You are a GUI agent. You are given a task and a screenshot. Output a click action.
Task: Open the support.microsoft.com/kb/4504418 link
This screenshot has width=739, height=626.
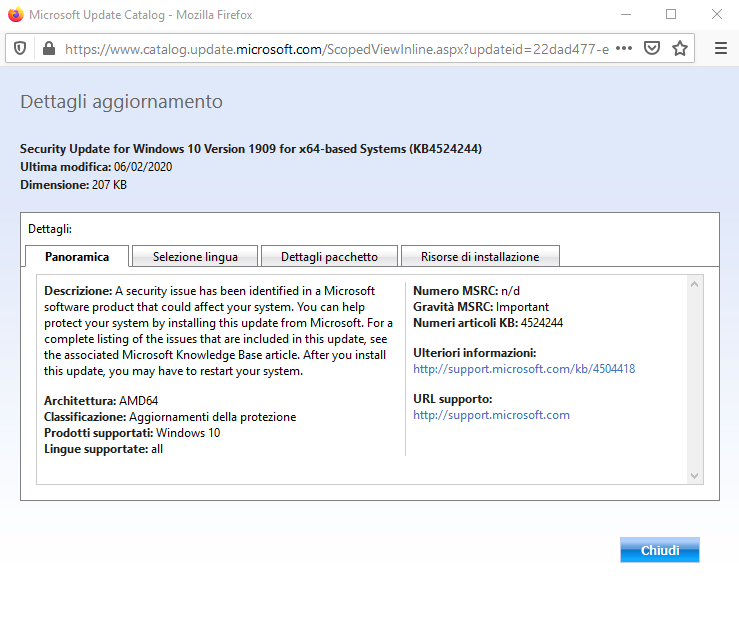point(524,369)
